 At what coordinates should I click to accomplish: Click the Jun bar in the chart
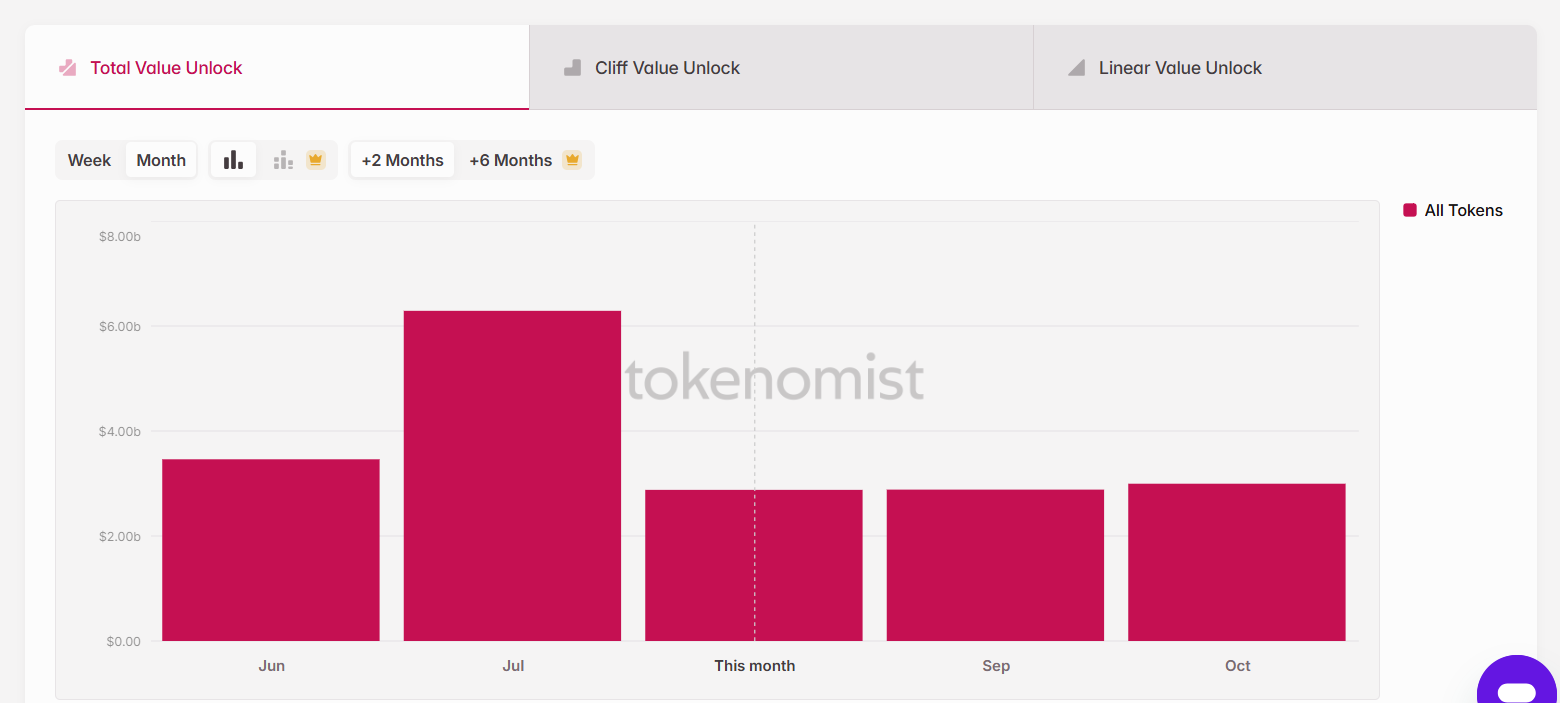click(271, 550)
